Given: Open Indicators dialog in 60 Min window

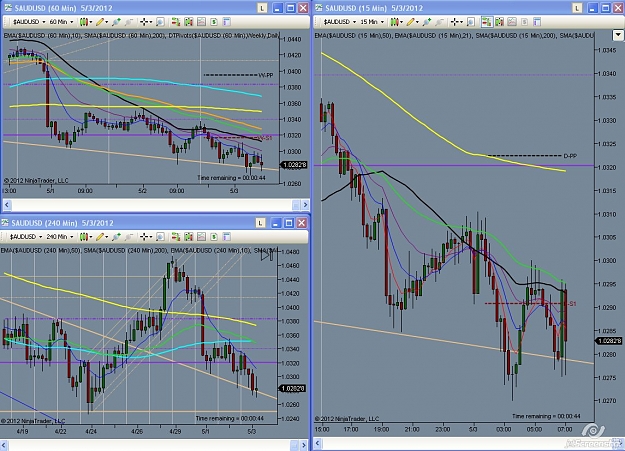Looking at the screenshot, I should coord(201,22).
